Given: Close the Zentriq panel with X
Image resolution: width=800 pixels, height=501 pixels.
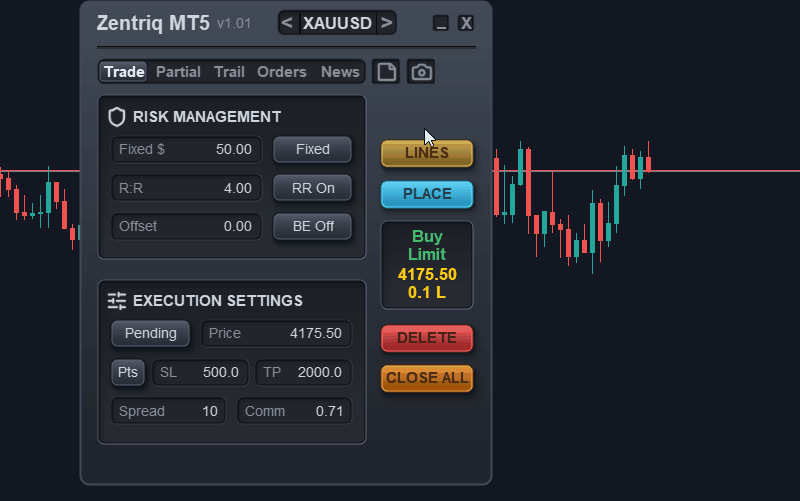Looking at the screenshot, I should click(466, 23).
